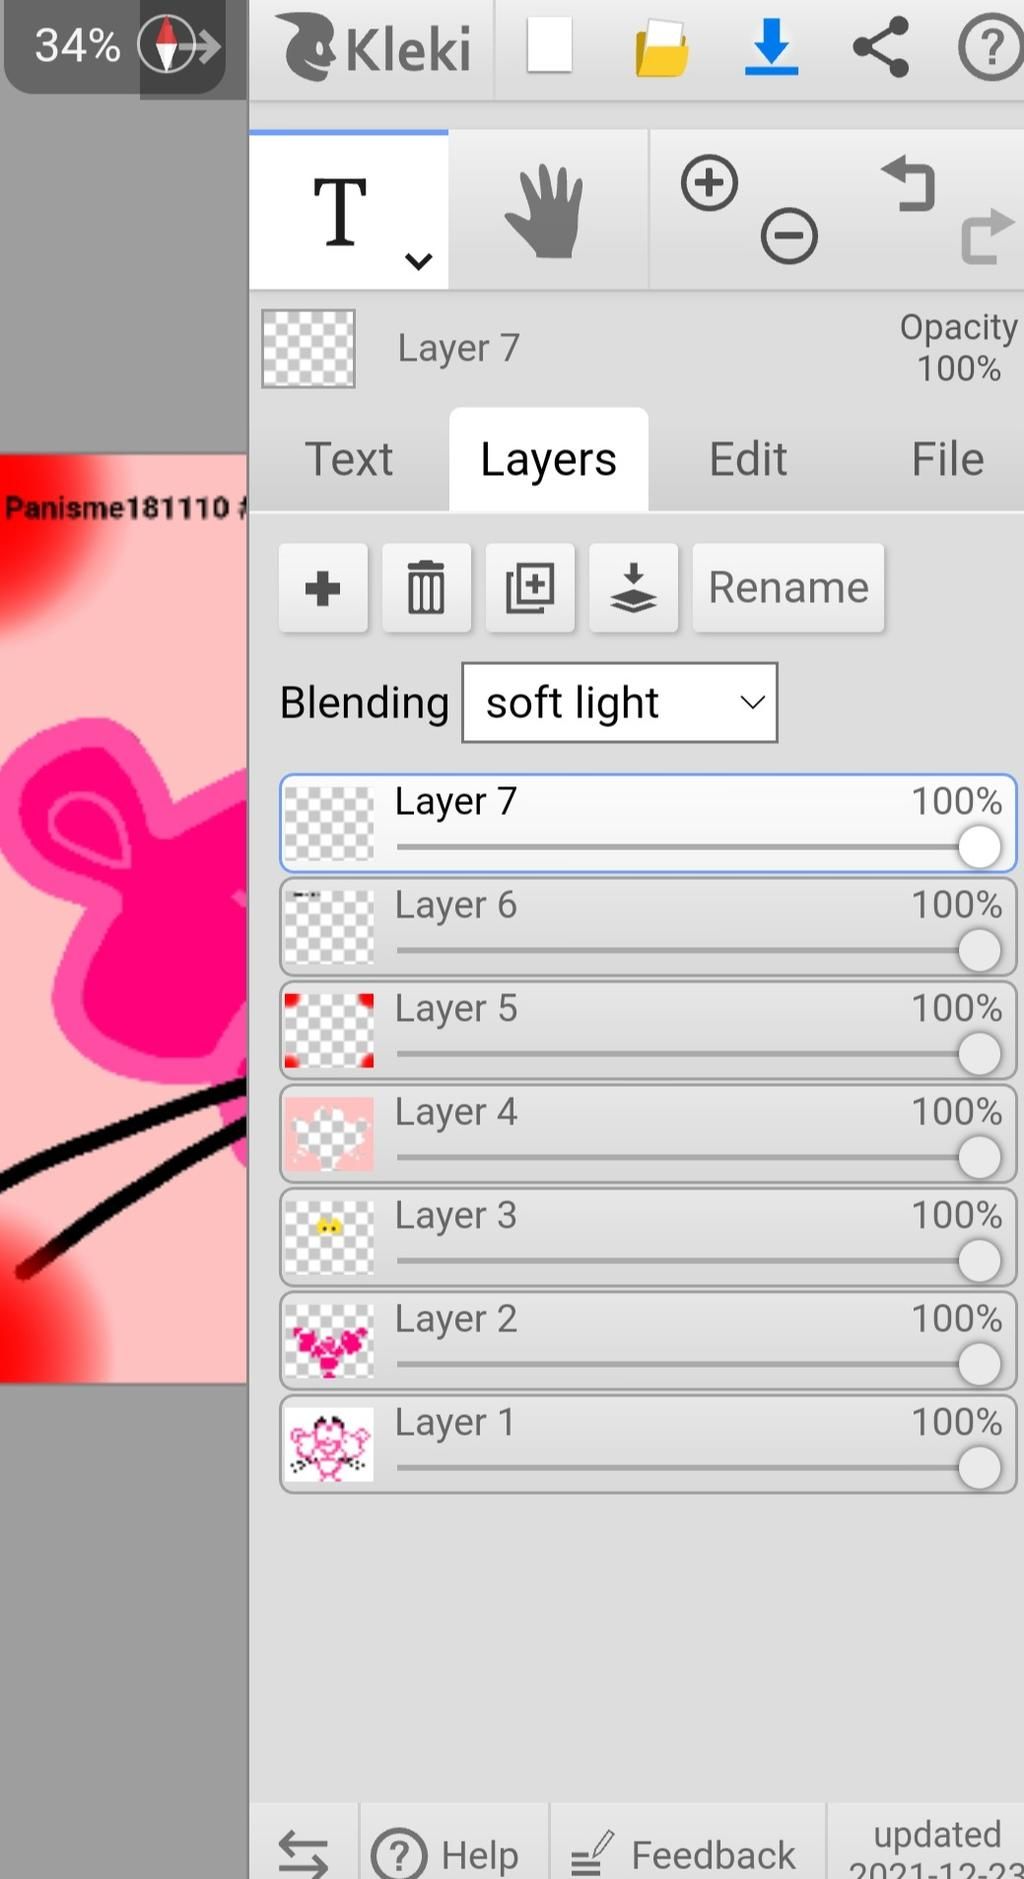Click the Rename layer button
The image size is (1024, 1879).
tap(788, 588)
